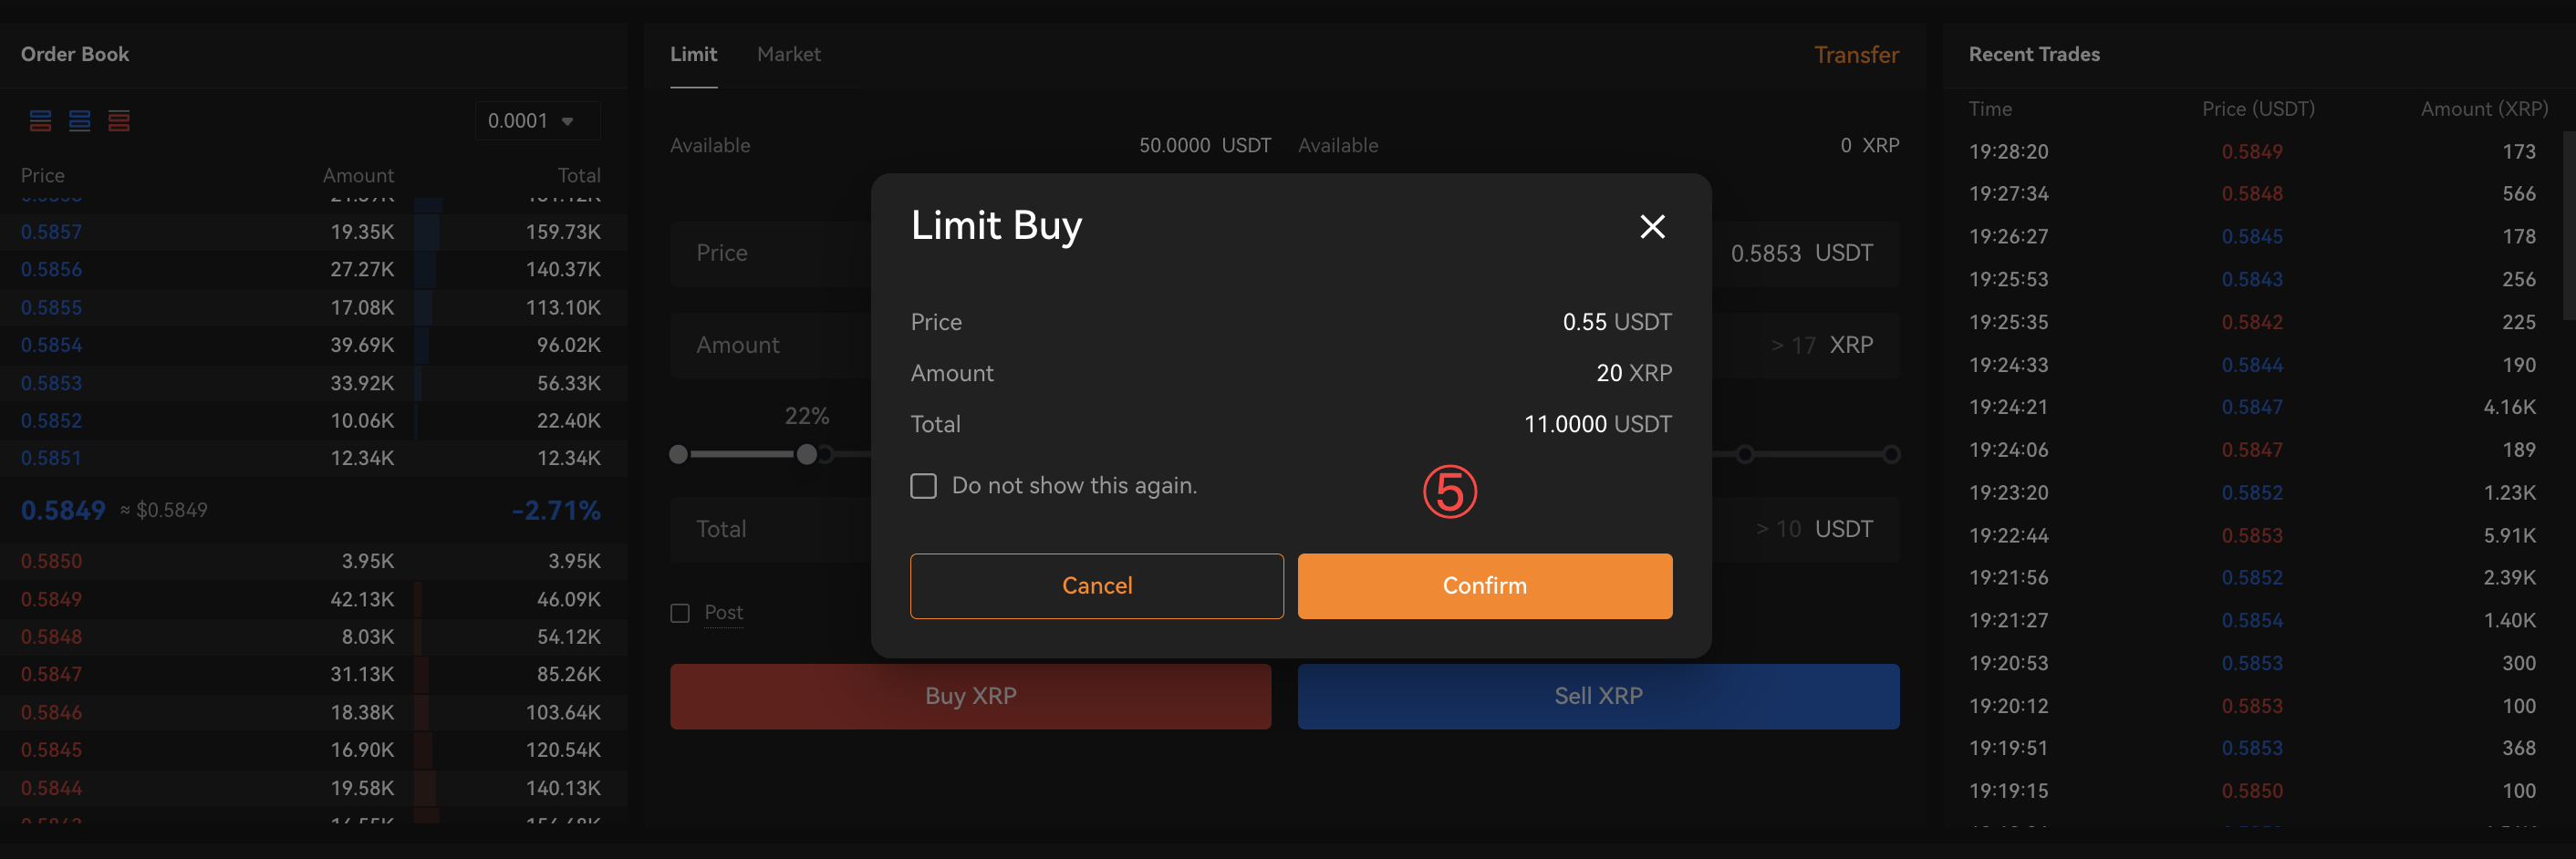
Task: Click the Recent Trades scrollbar
Action: 2570,225
